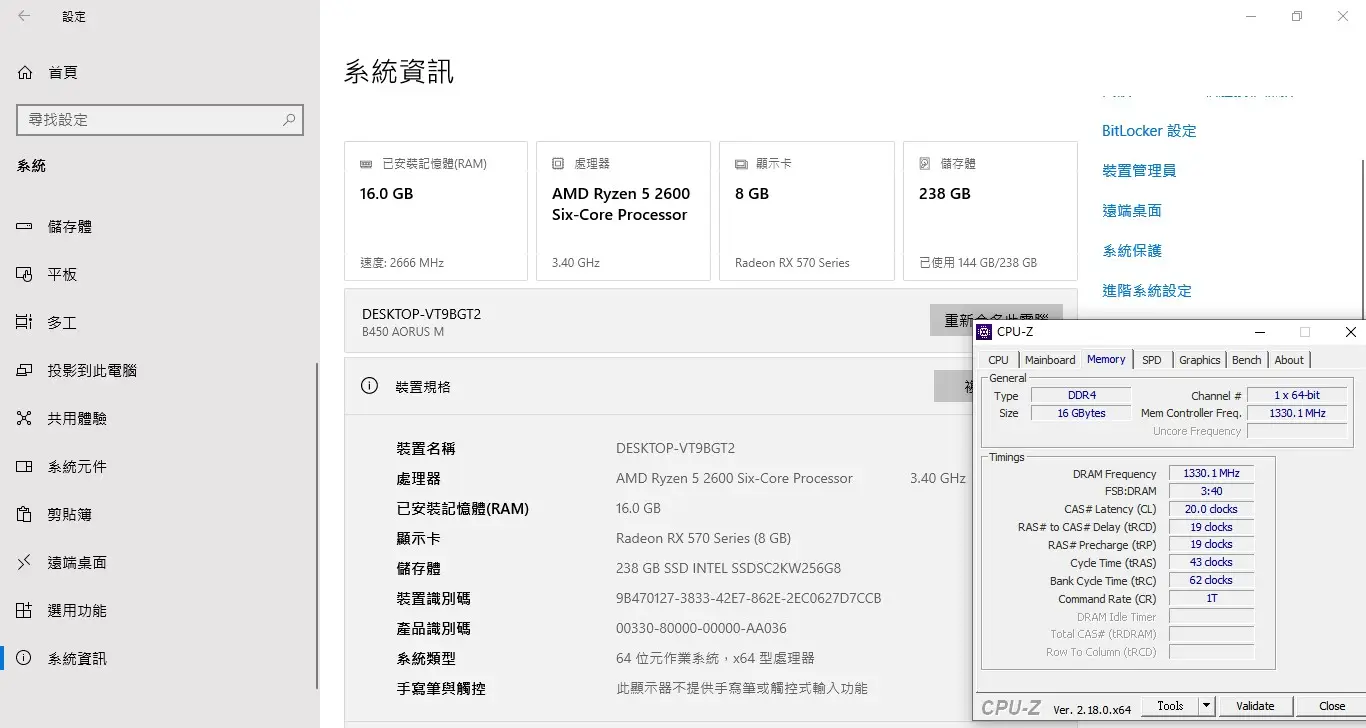Open Multitasking (多工) sidebar item
The height and width of the screenshot is (728, 1366).
click(x=62, y=323)
